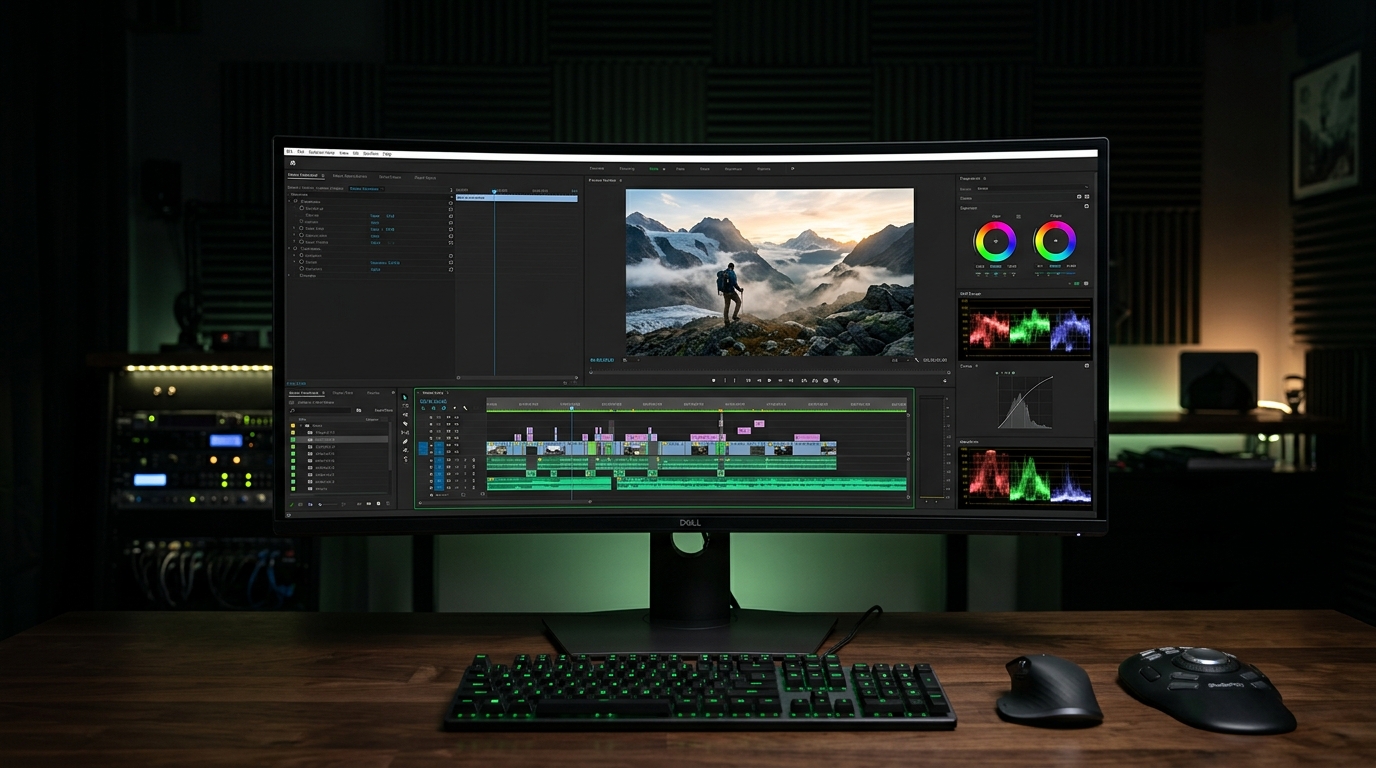Click the Effect Controls mini-timeline playhead
The width and height of the screenshot is (1376, 768).
pos(494,190)
